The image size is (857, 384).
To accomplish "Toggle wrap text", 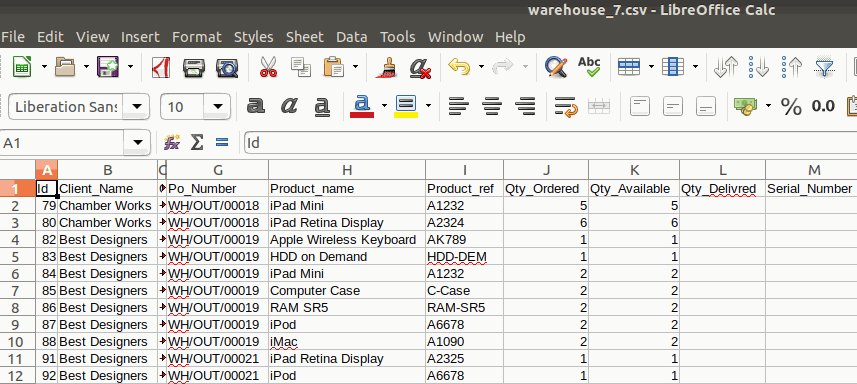I will [x=566, y=107].
